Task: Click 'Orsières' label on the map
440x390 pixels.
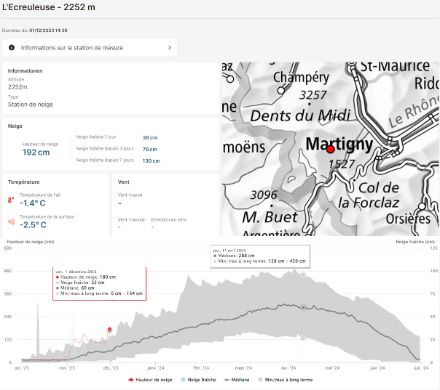Action: (408, 219)
